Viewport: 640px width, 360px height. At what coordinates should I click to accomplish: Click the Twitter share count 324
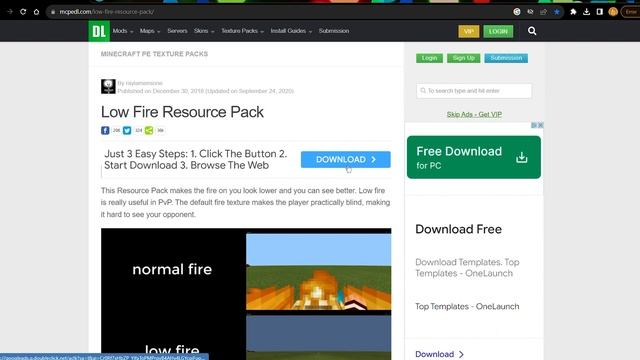click(x=138, y=131)
